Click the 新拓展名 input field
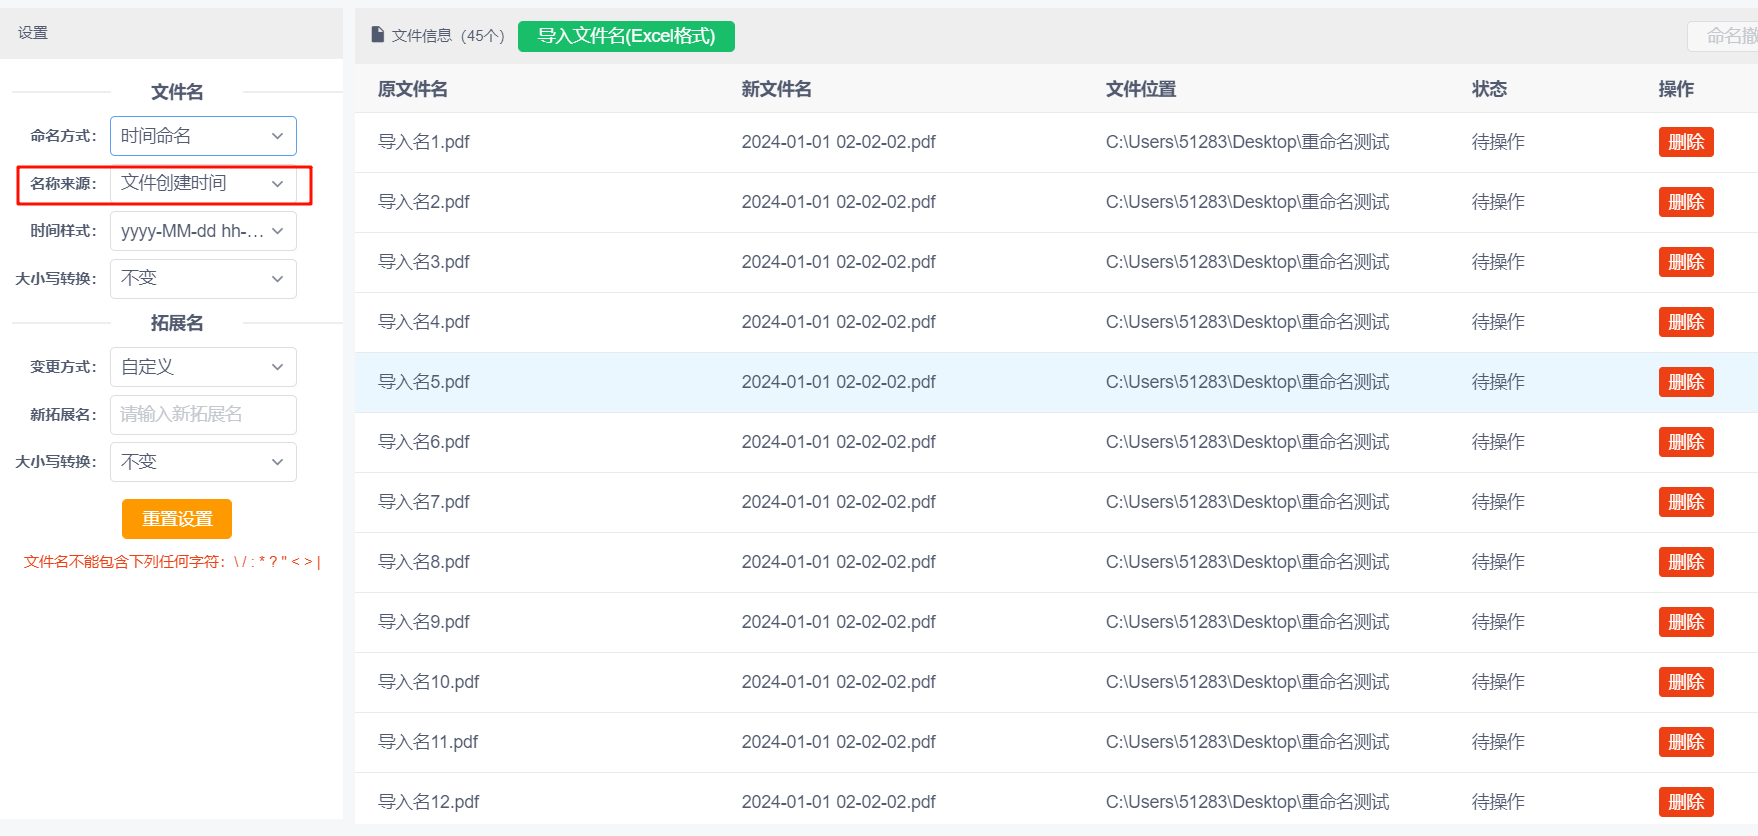1758x836 pixels. pyautogui.click(x=203, y=415)
